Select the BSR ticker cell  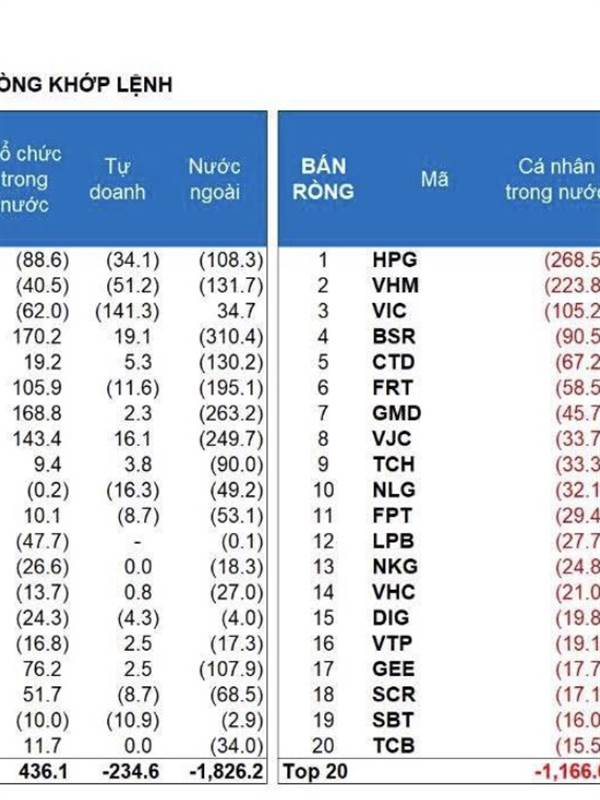393,337
